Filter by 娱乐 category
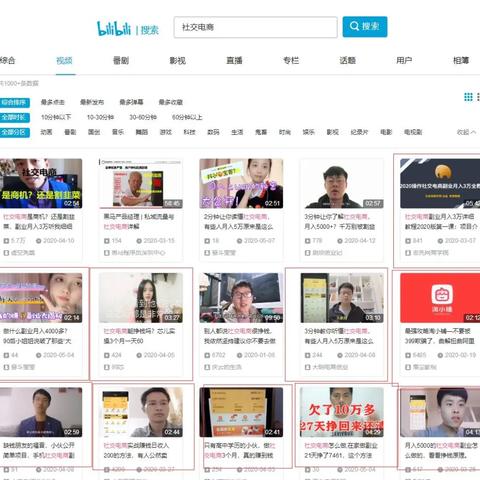 [x=309, y=132]
